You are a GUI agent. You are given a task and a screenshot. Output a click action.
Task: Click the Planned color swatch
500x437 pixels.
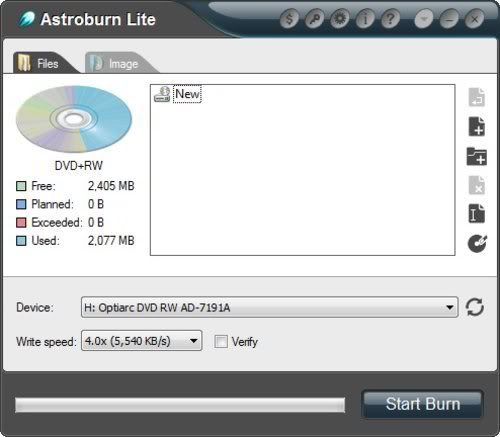click(x=21, y=204)
